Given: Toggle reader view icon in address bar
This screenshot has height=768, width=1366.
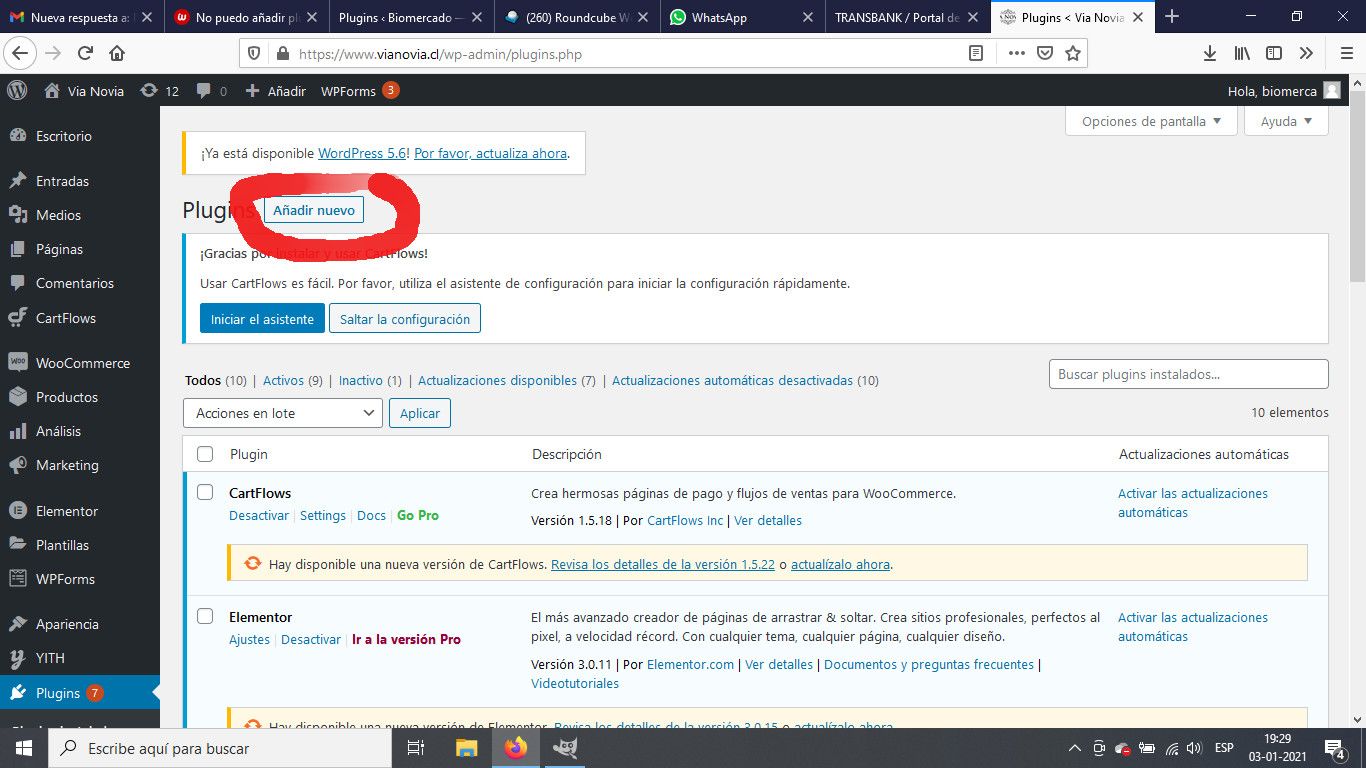Looking at the screenshot, I should click(976, 54).
